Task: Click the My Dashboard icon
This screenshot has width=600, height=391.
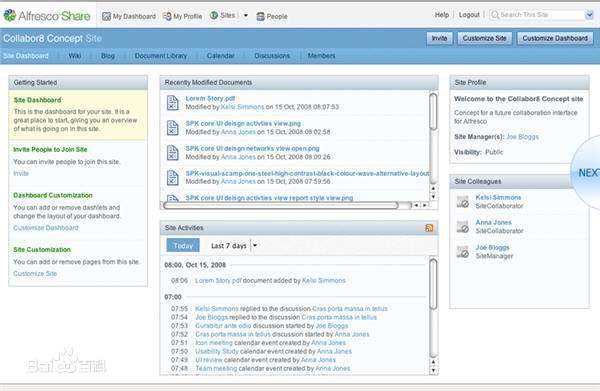Action: coord(106,16)
